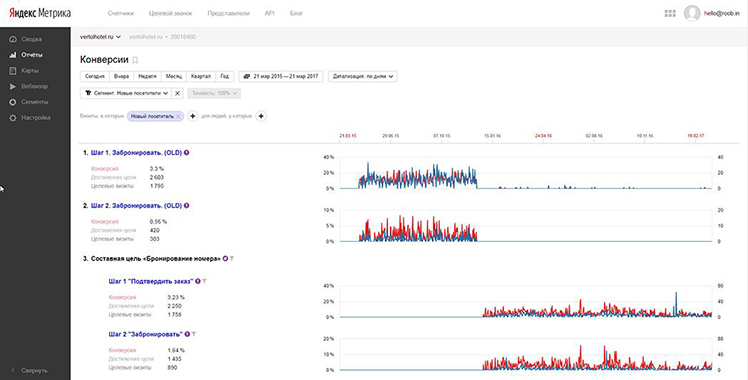
Task: Open the Шаг 1 "Подтвердить заказ" link
Action: pyautogui.click(x=151, y=281)
